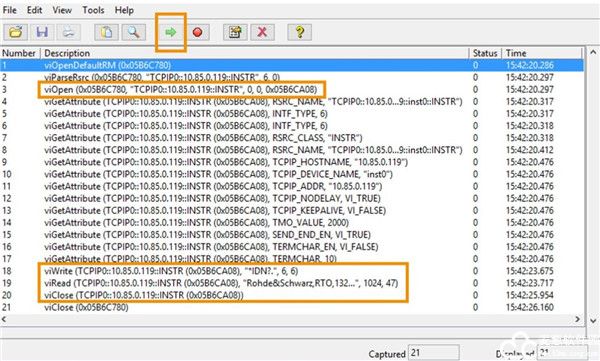Click time value 15:42:23.675
Screen dimensions: 600x361
coord(530,271)
